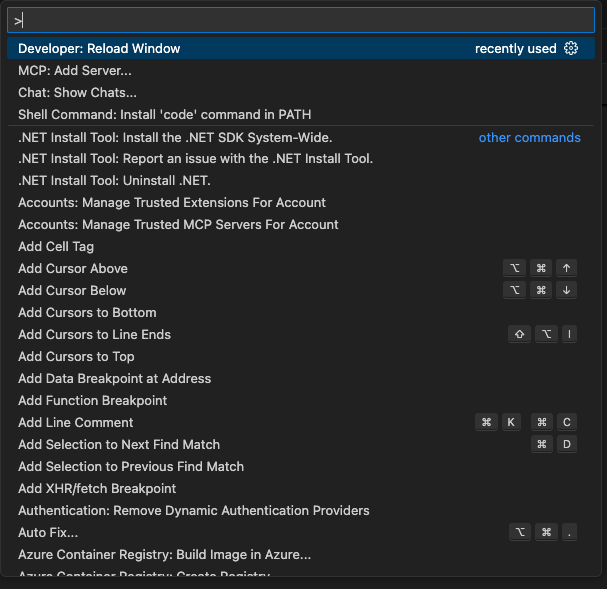Select Install the .NET SDK System-Wide command
Viewport: 607px width, 589px height.
point(301,137)
